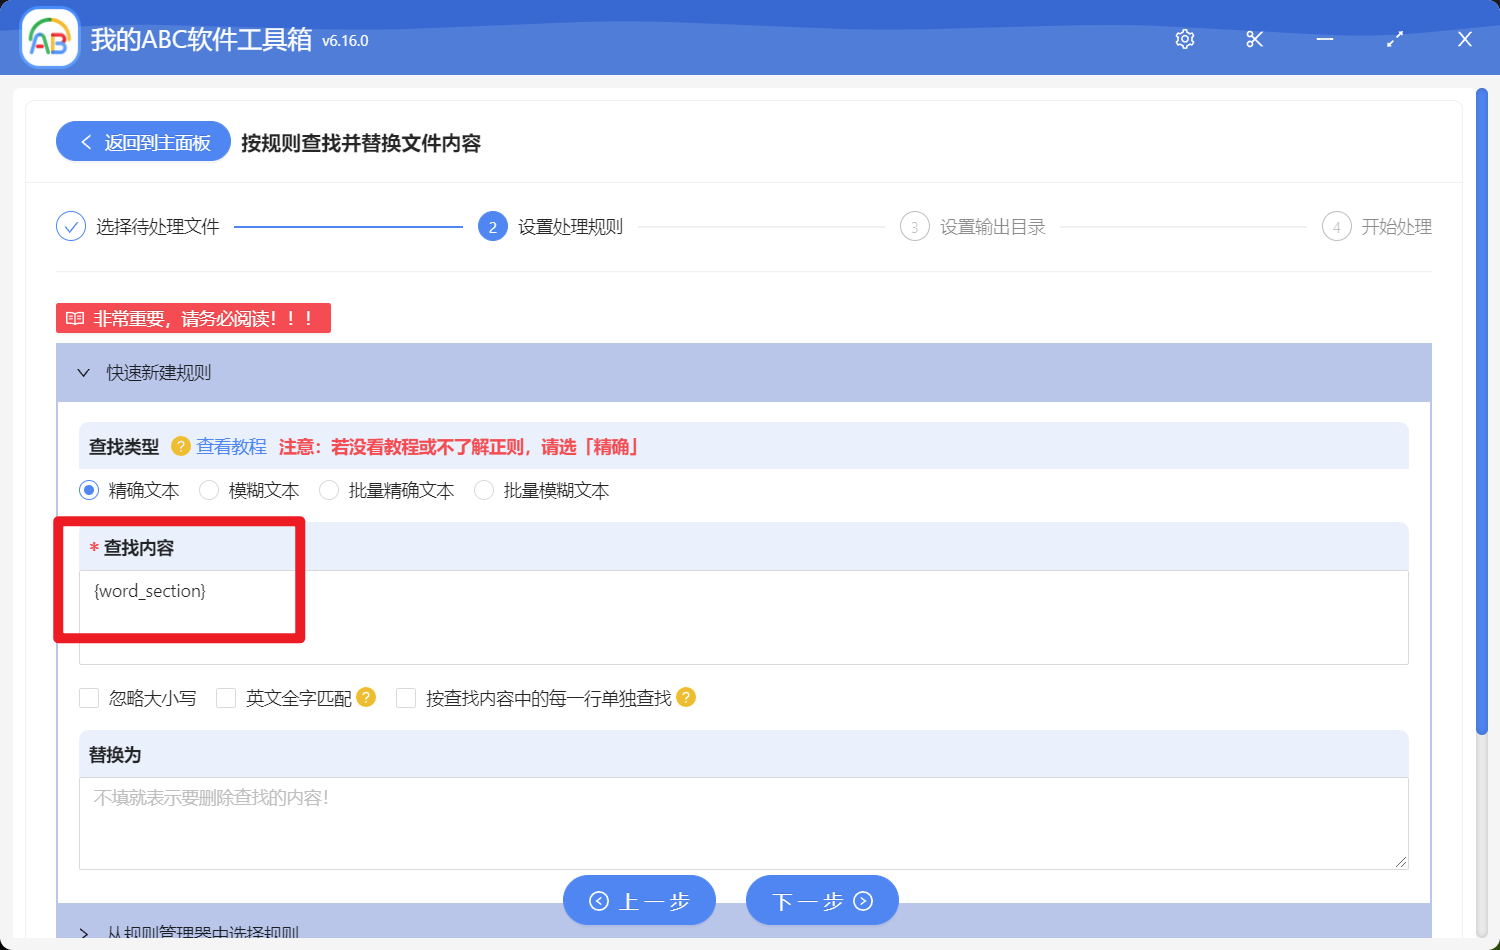The width and height of the screenshot is (1500, 950).
Task: Open the 查看教程 tutorial link
Action: pyautogui.click(x=230, y=446)
